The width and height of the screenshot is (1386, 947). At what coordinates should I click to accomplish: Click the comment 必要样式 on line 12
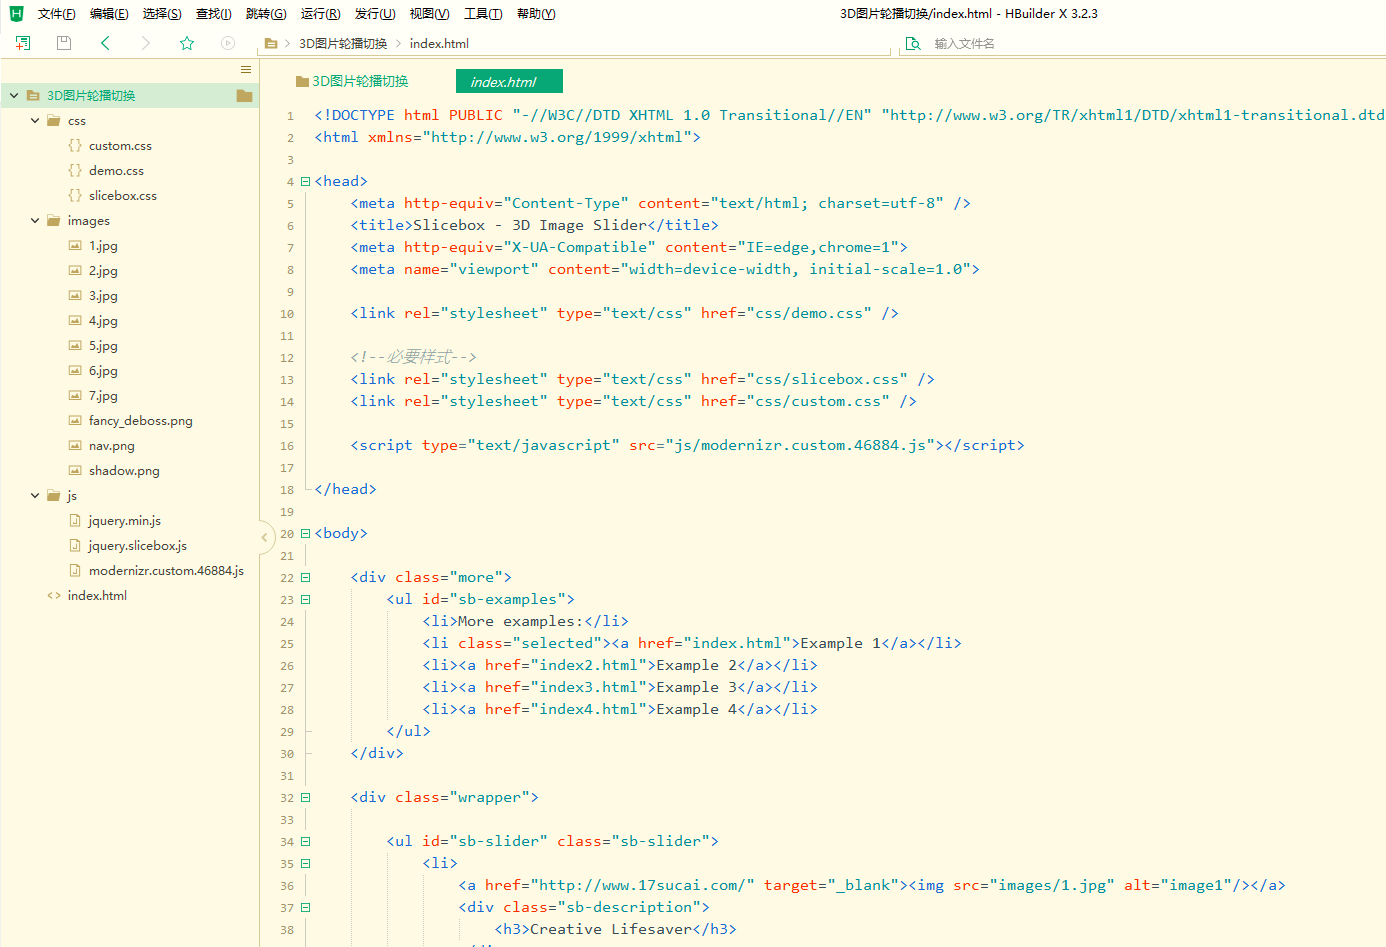[420, 357]
